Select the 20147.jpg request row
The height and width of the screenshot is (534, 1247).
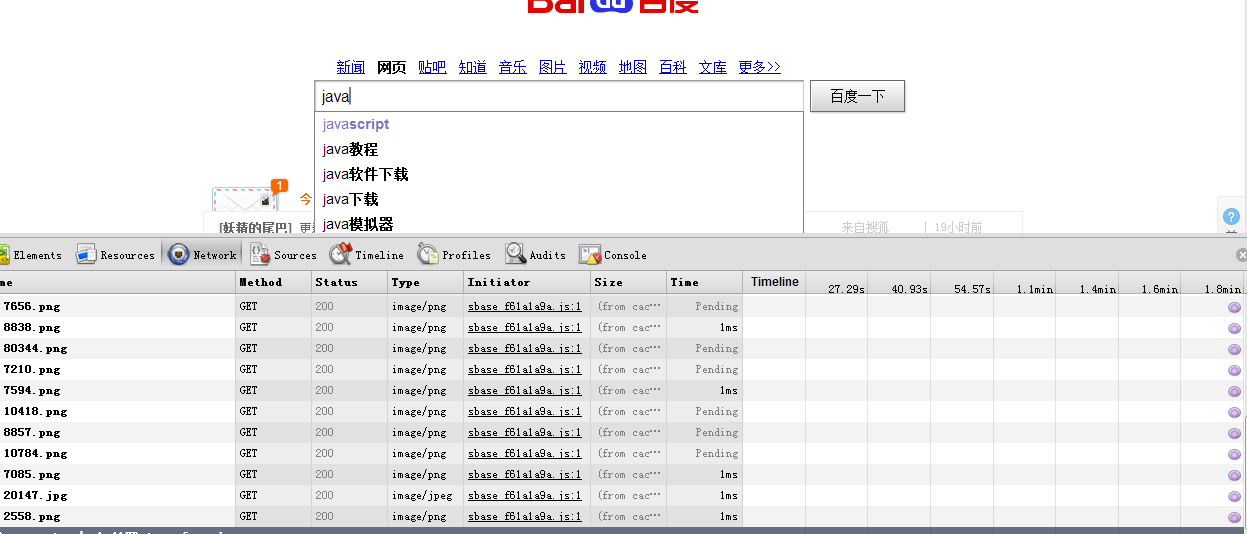[623, 496]
